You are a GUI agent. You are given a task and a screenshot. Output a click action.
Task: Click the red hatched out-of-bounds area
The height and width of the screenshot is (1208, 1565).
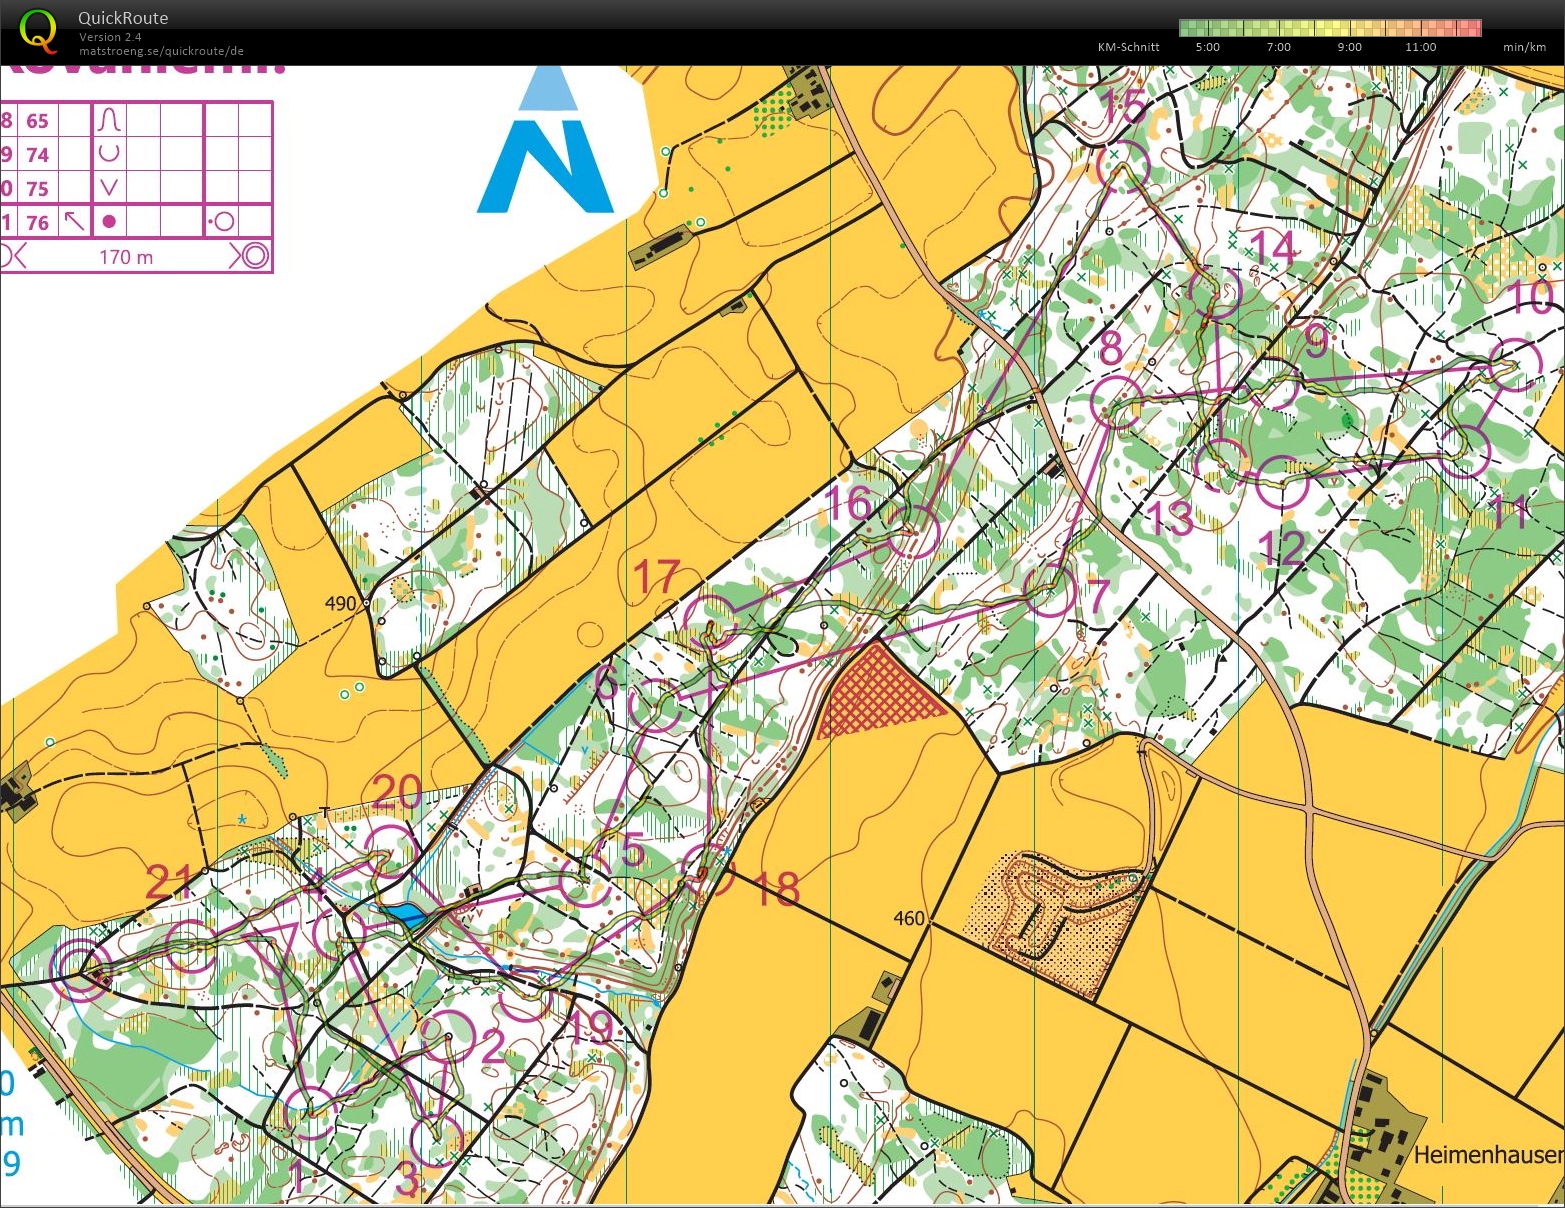click(x=875, y=693)
